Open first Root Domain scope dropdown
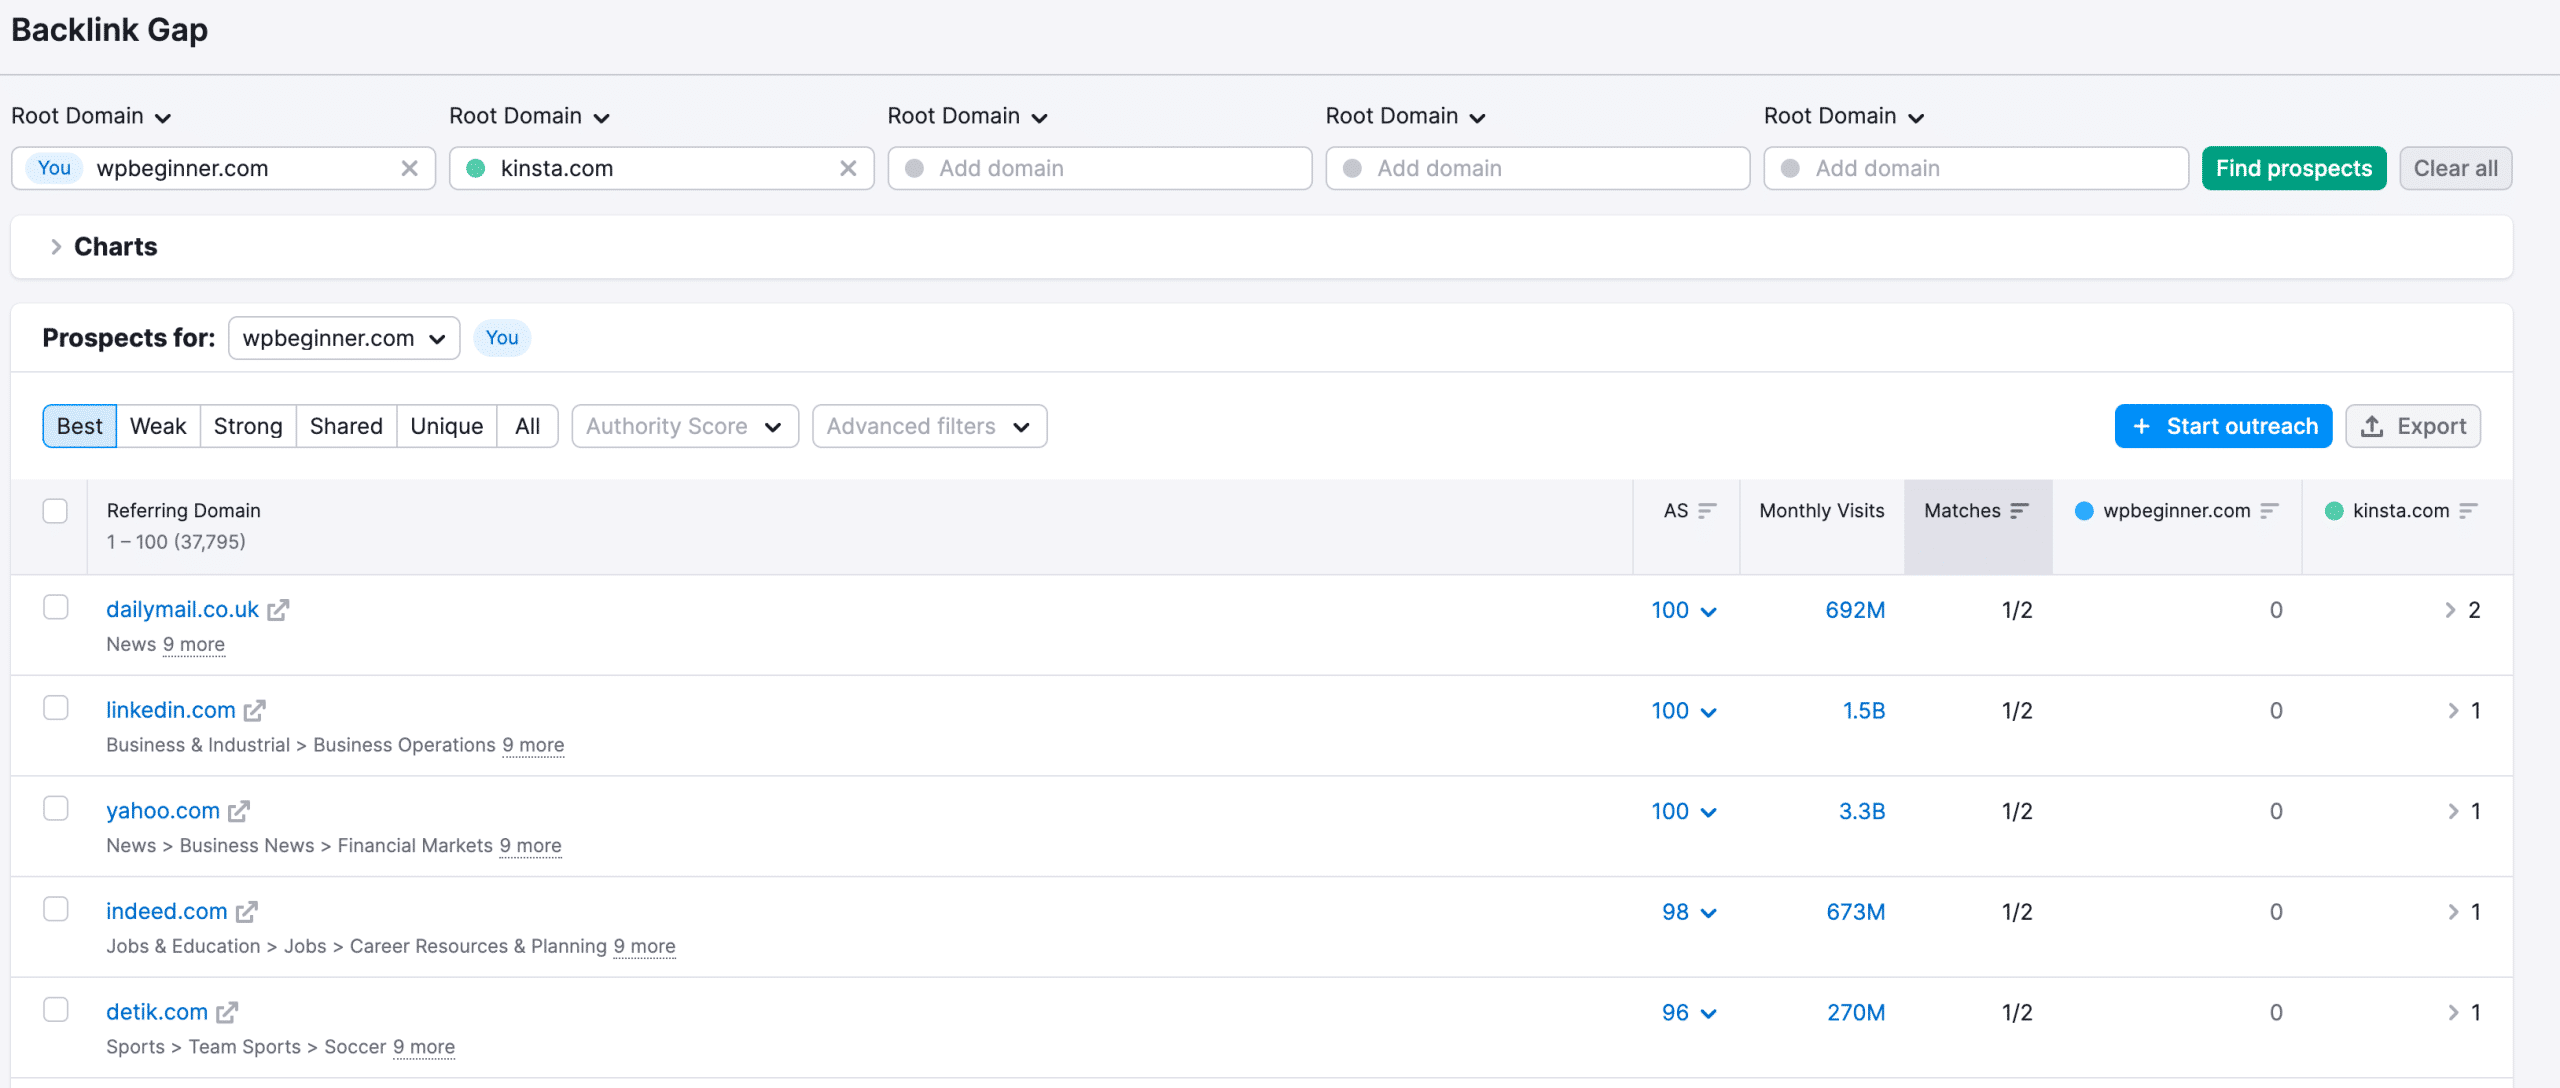Image resolution: width=2560 pixels, height=1088 pixels. click(91, 116)
